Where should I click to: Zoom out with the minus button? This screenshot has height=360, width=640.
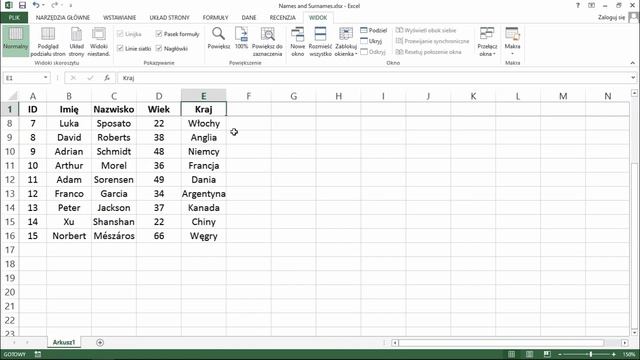tap(560, 354)
